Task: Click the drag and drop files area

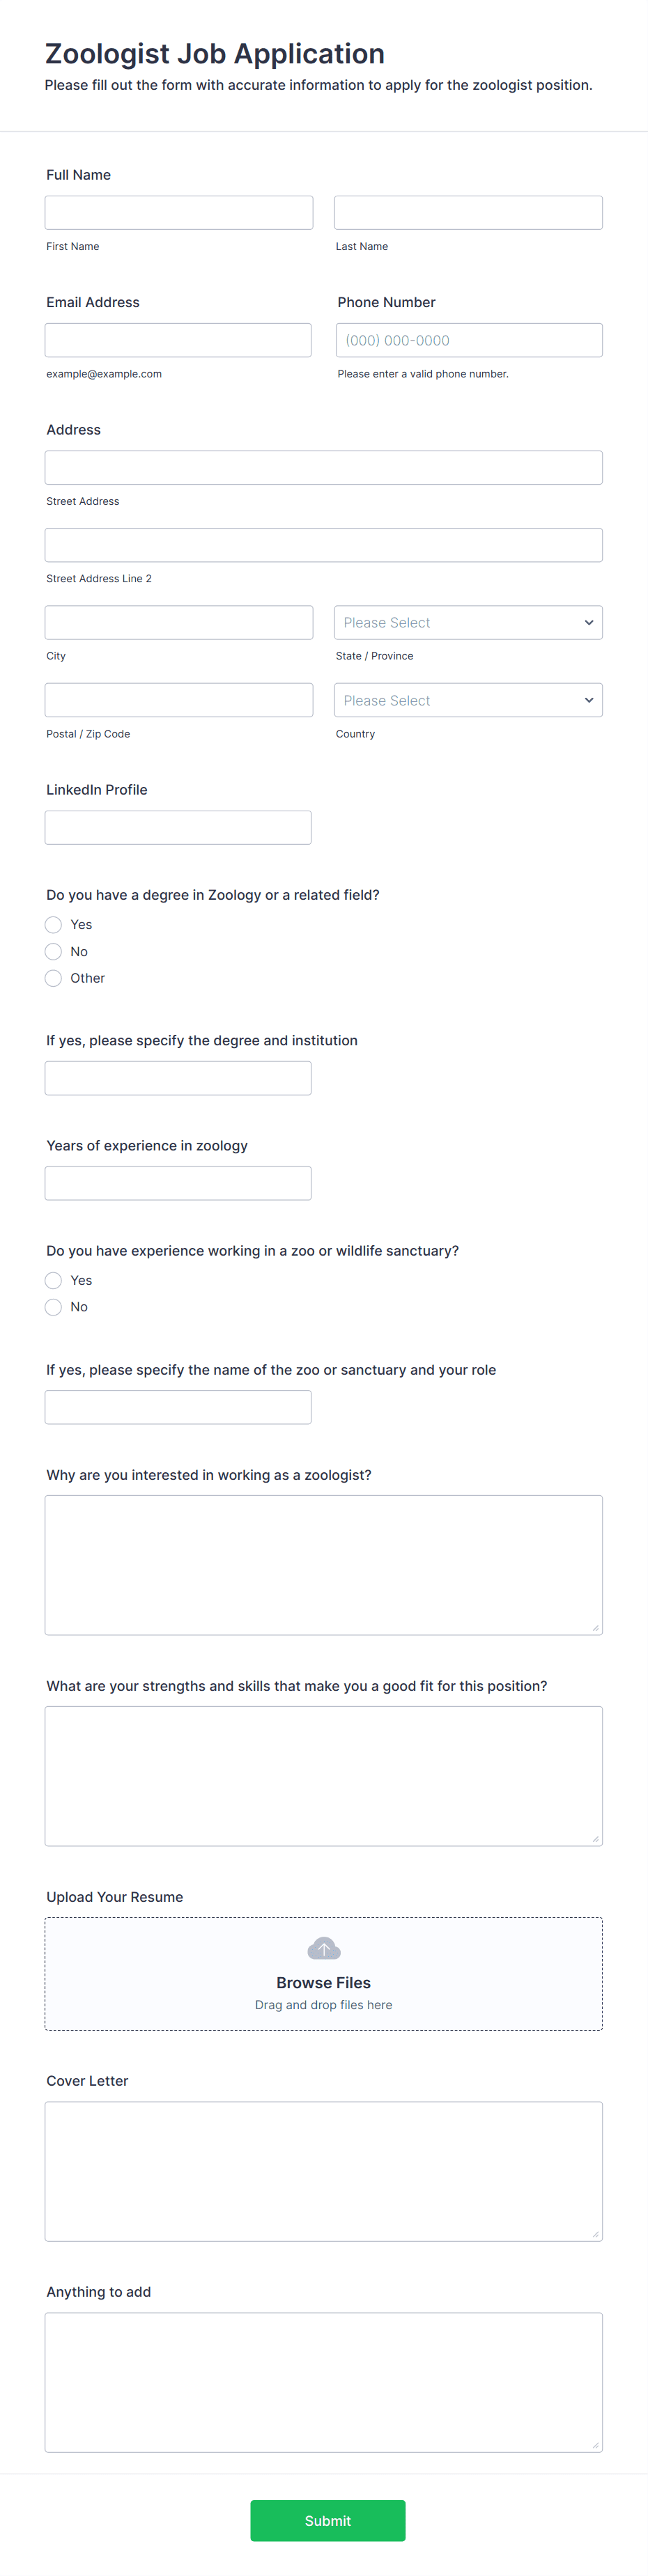Action: point(323,2004)
